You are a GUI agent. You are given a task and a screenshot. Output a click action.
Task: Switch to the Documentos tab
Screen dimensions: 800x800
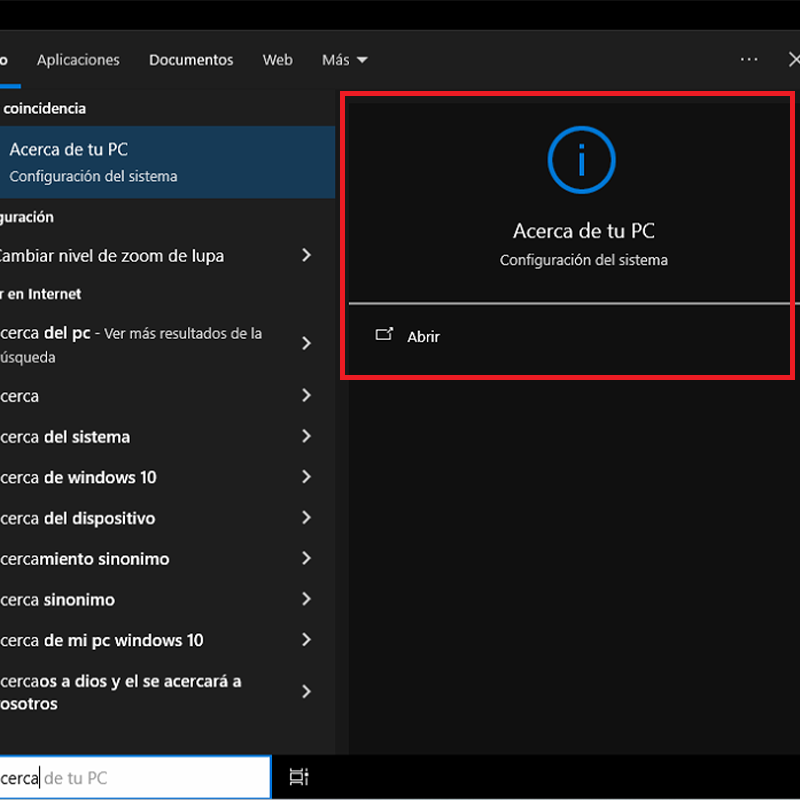point(191,60)
